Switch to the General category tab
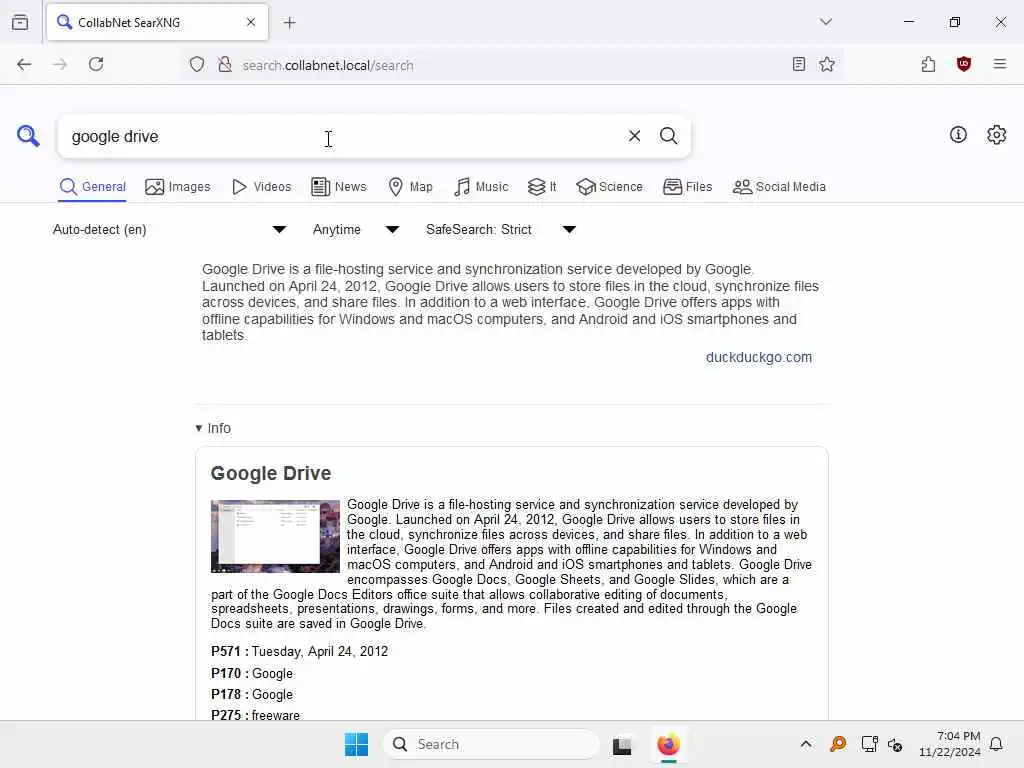 click(x=93, y=187)
